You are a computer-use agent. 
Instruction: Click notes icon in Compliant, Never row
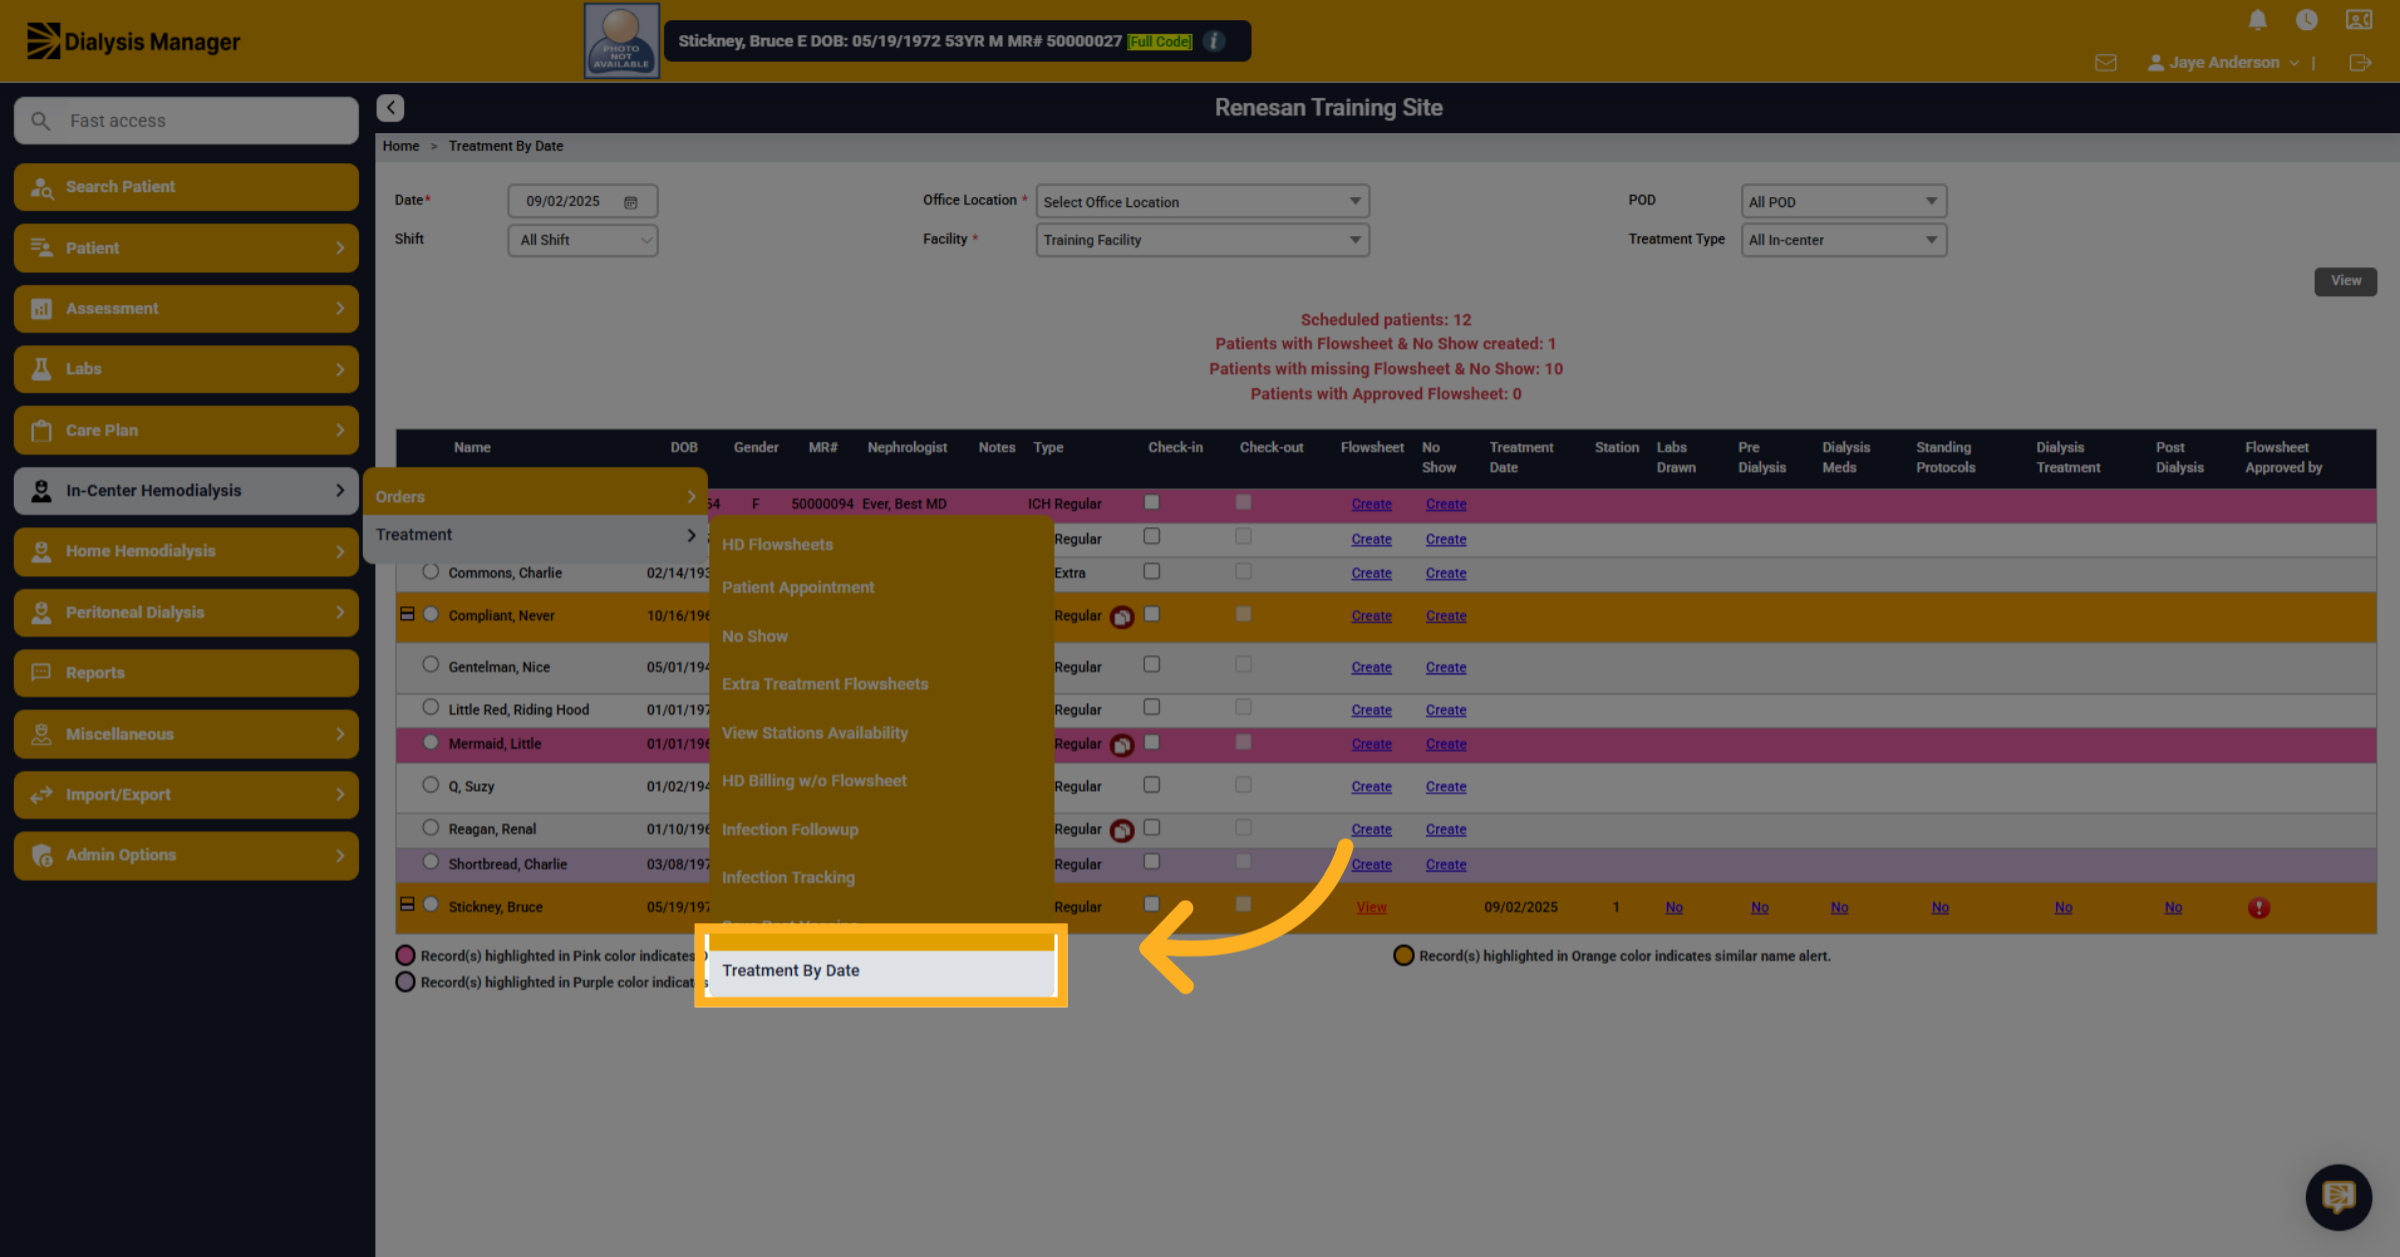point(1122,617)
